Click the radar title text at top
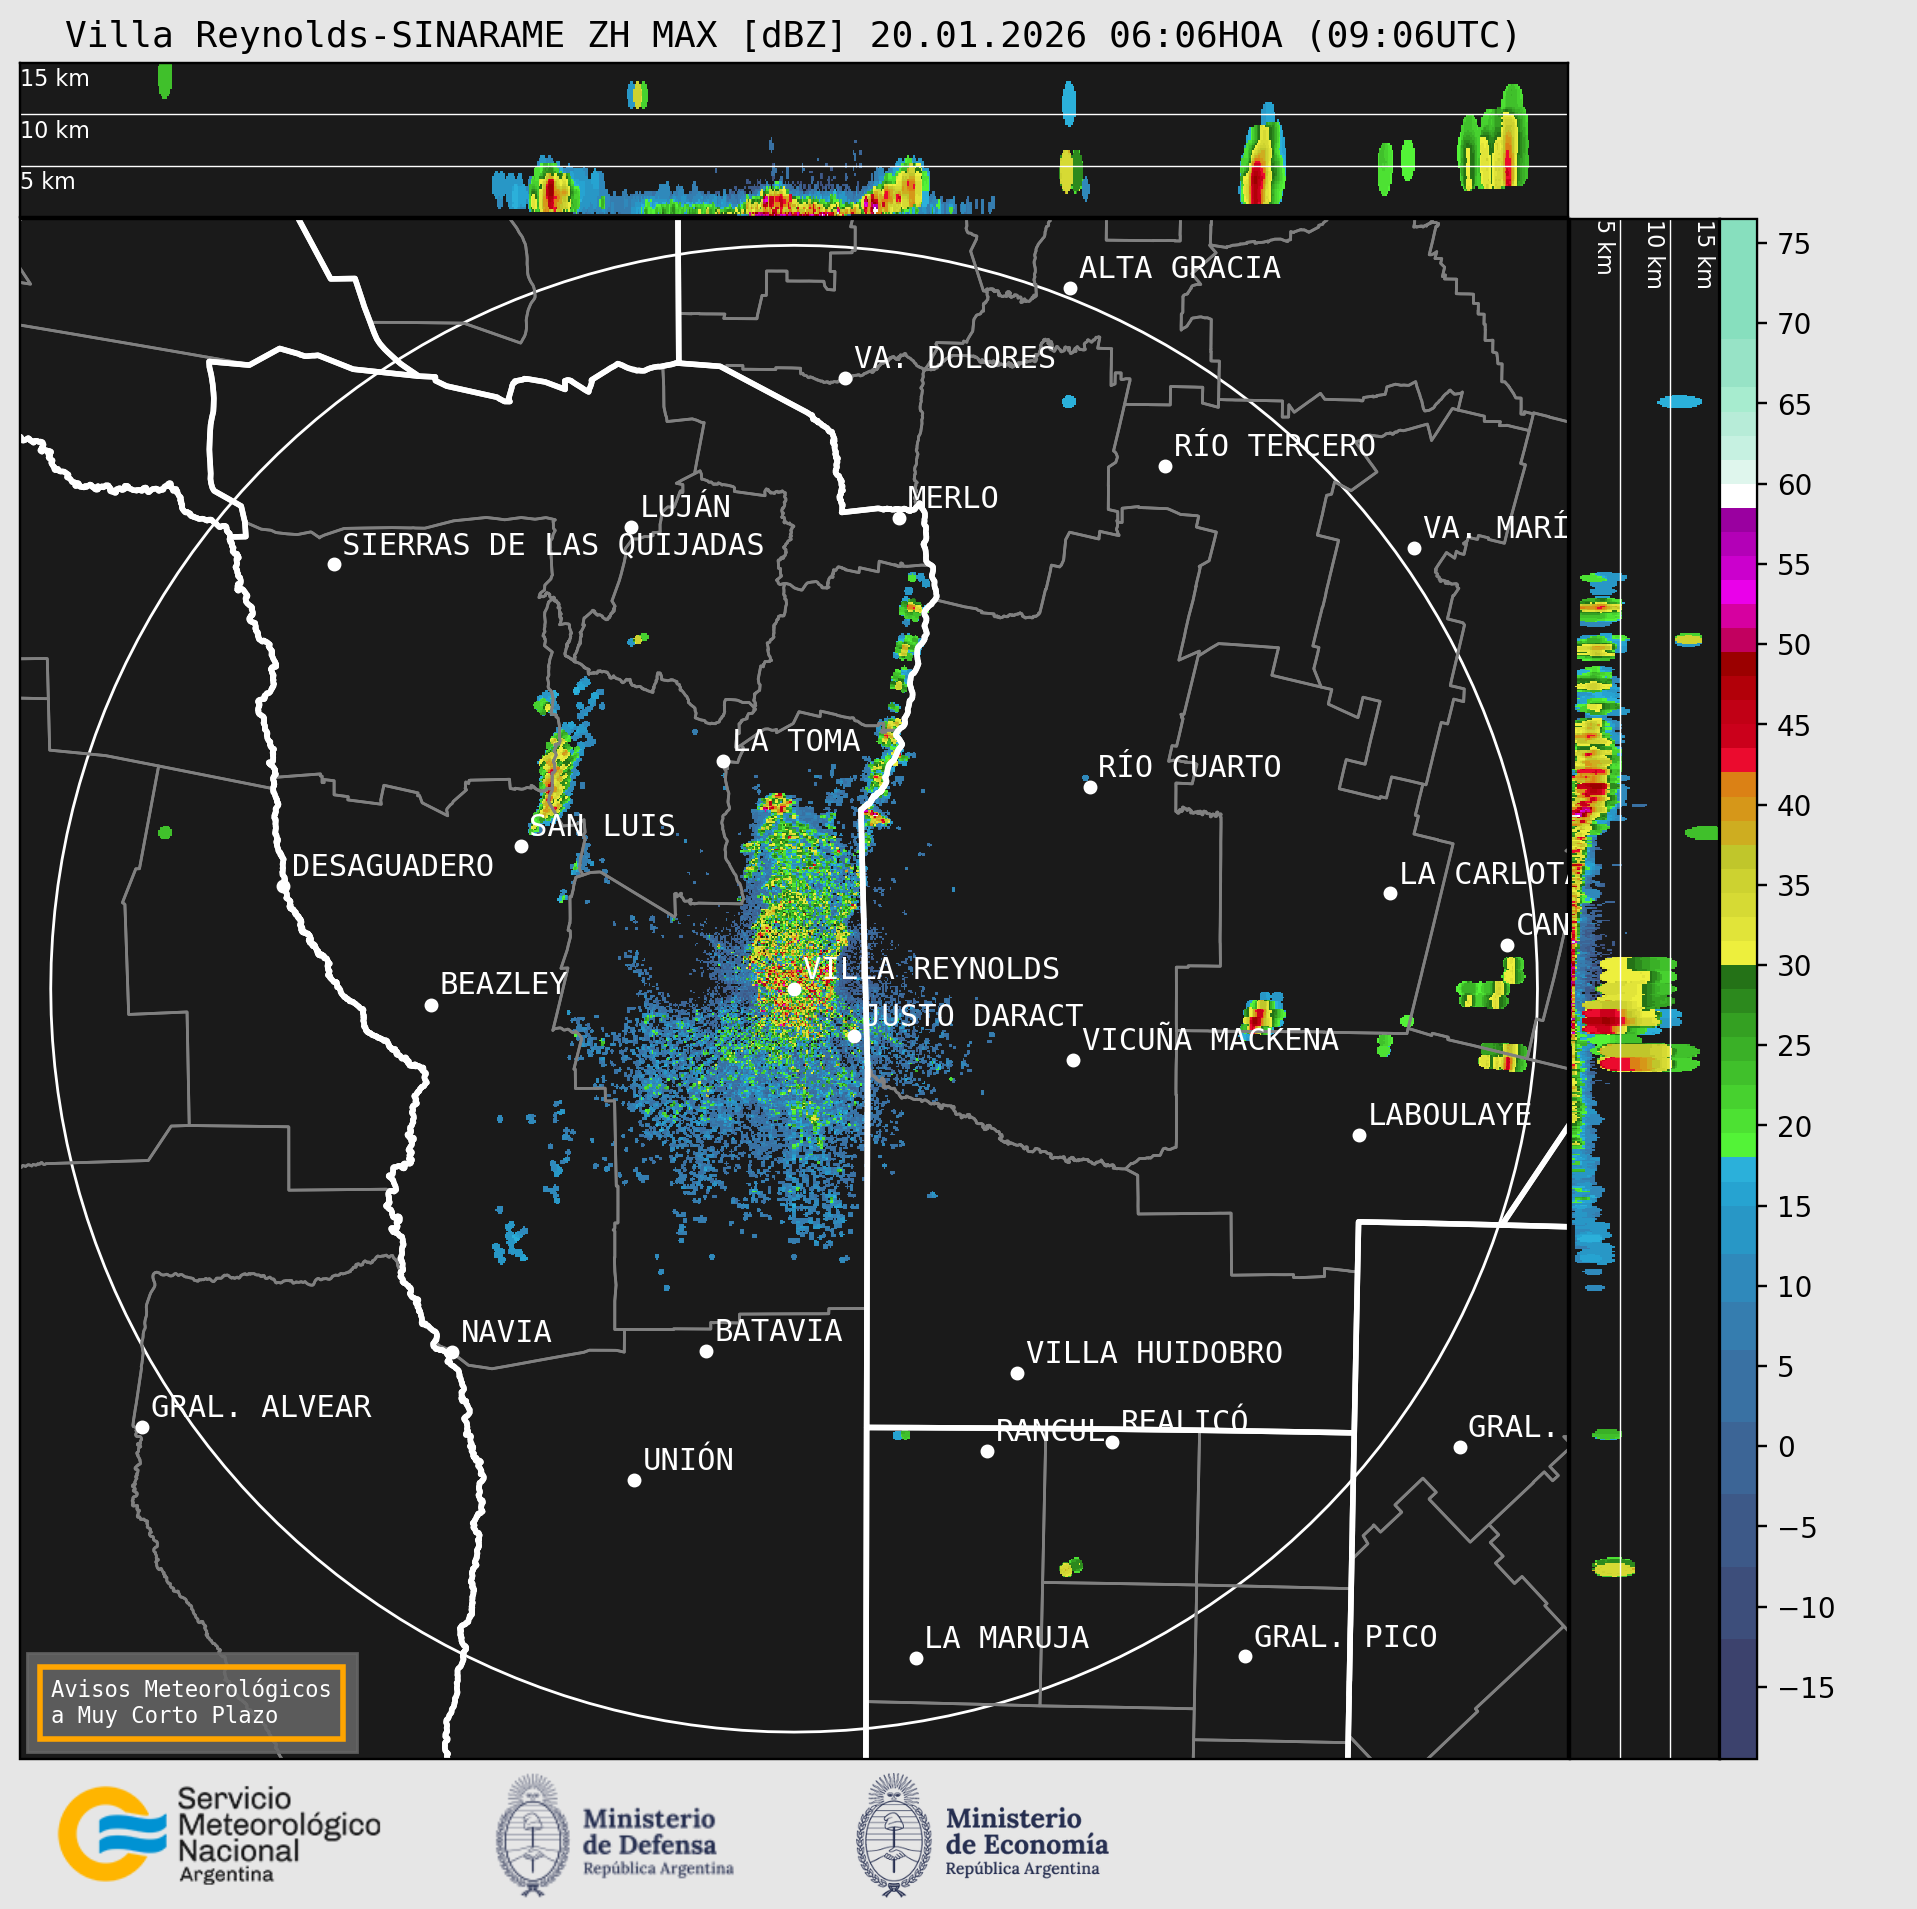This screenshot has width=1917, height=1909. (792, 35)
